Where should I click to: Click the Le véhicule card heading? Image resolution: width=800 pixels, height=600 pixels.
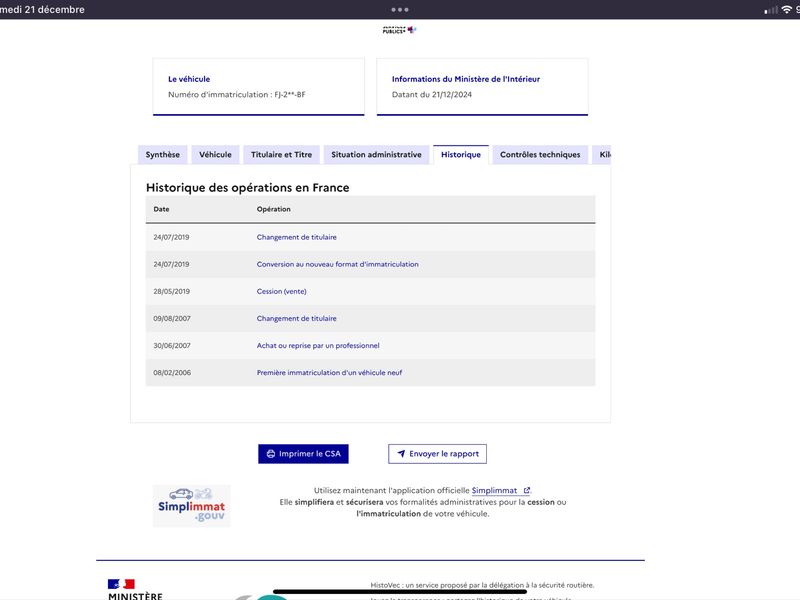(x=189, y=79)
